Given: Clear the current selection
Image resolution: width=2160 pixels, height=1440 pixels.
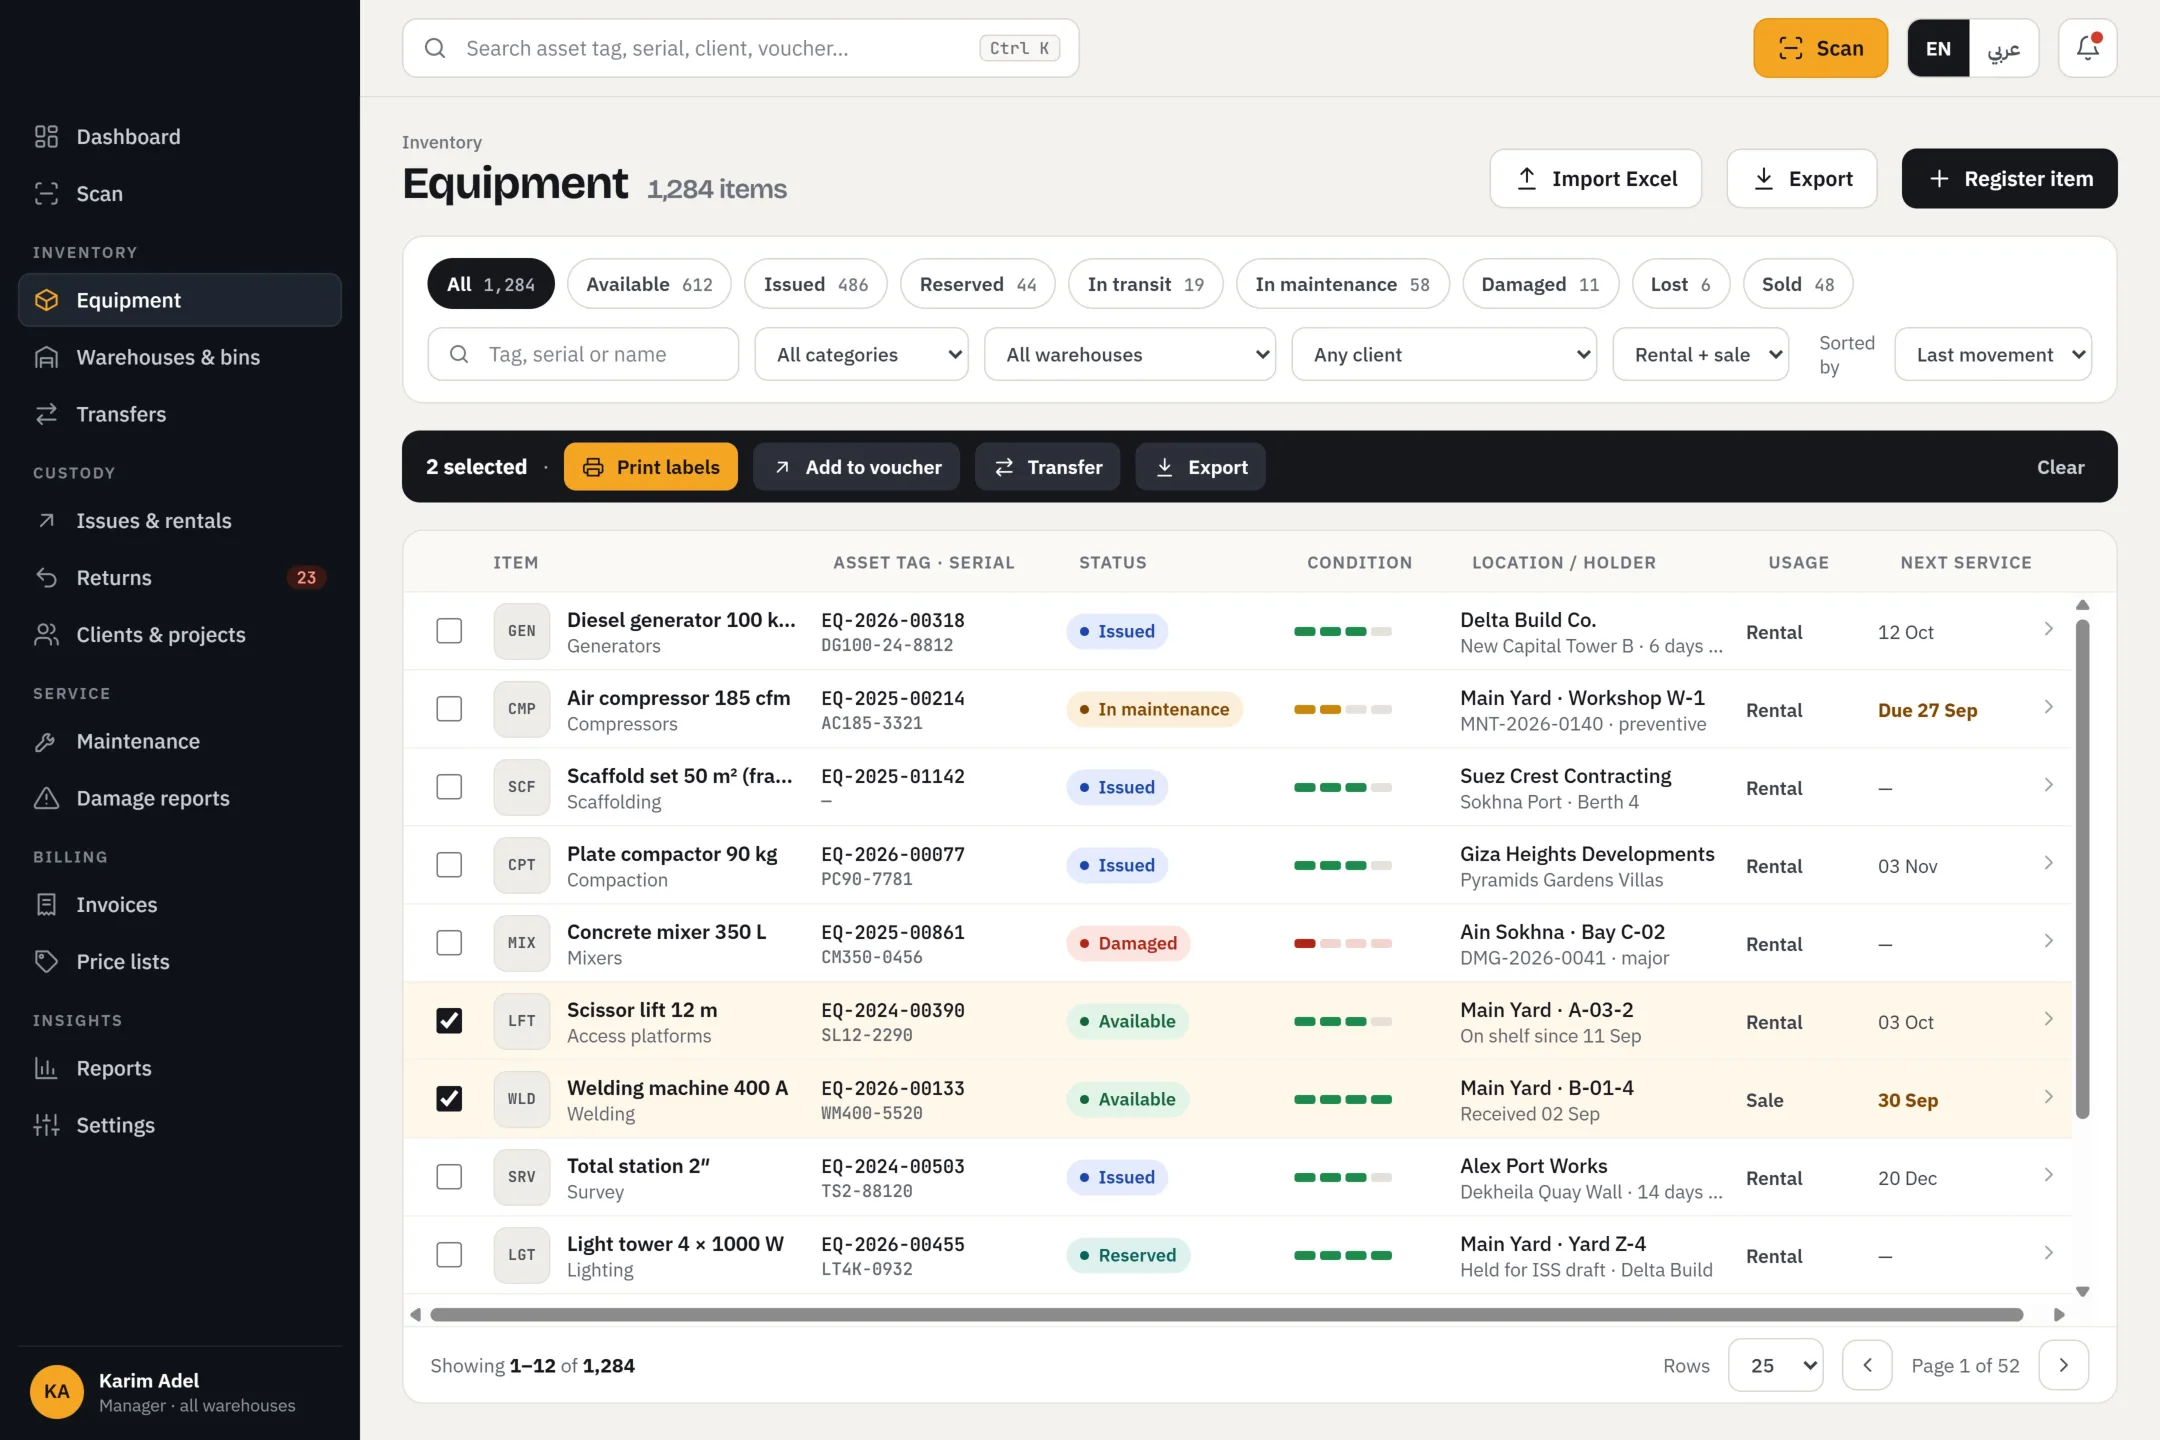Looking at the screenshot, I should [2060, 467].
